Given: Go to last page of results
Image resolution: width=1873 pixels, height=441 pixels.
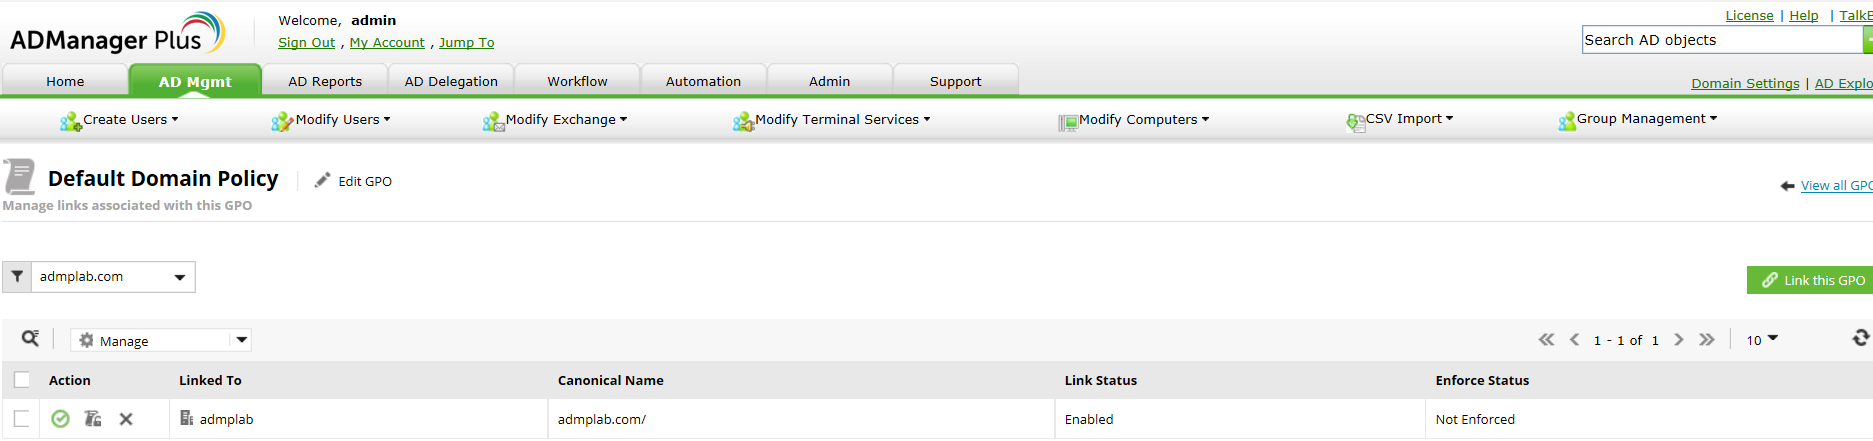Looking at the screenshot, I should (x=1707, y=340).
